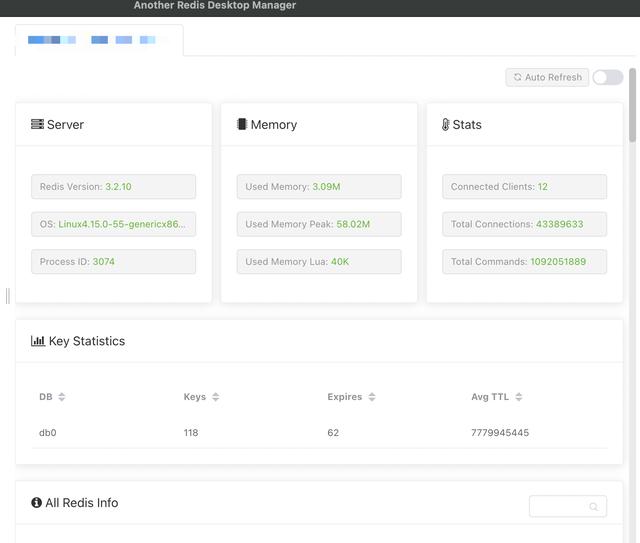
Task: Click the vertical scrollbar thumb
Action: click(x=632, y=105)
